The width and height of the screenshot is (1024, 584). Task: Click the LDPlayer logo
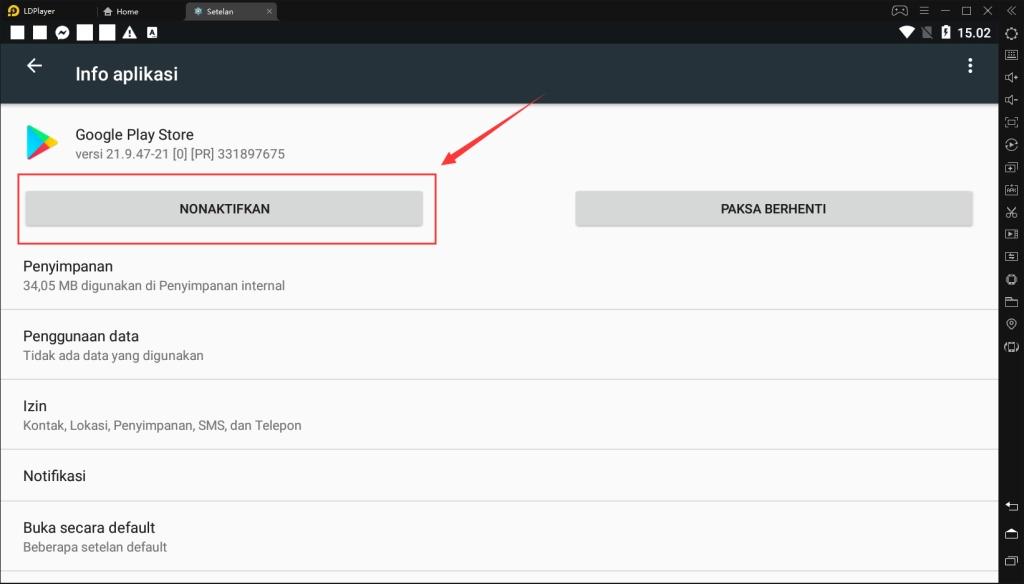pyautogui.click(x=13, y=11)
